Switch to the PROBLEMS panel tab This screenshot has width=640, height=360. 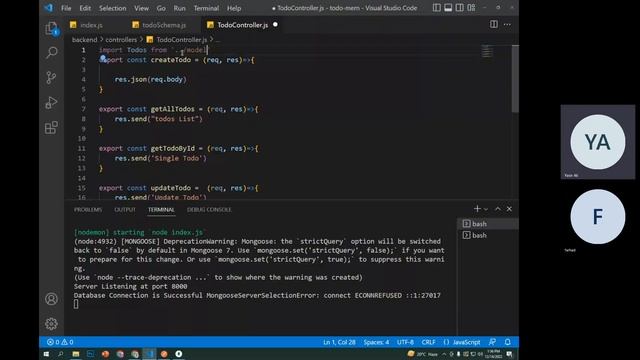click(88, 209)
